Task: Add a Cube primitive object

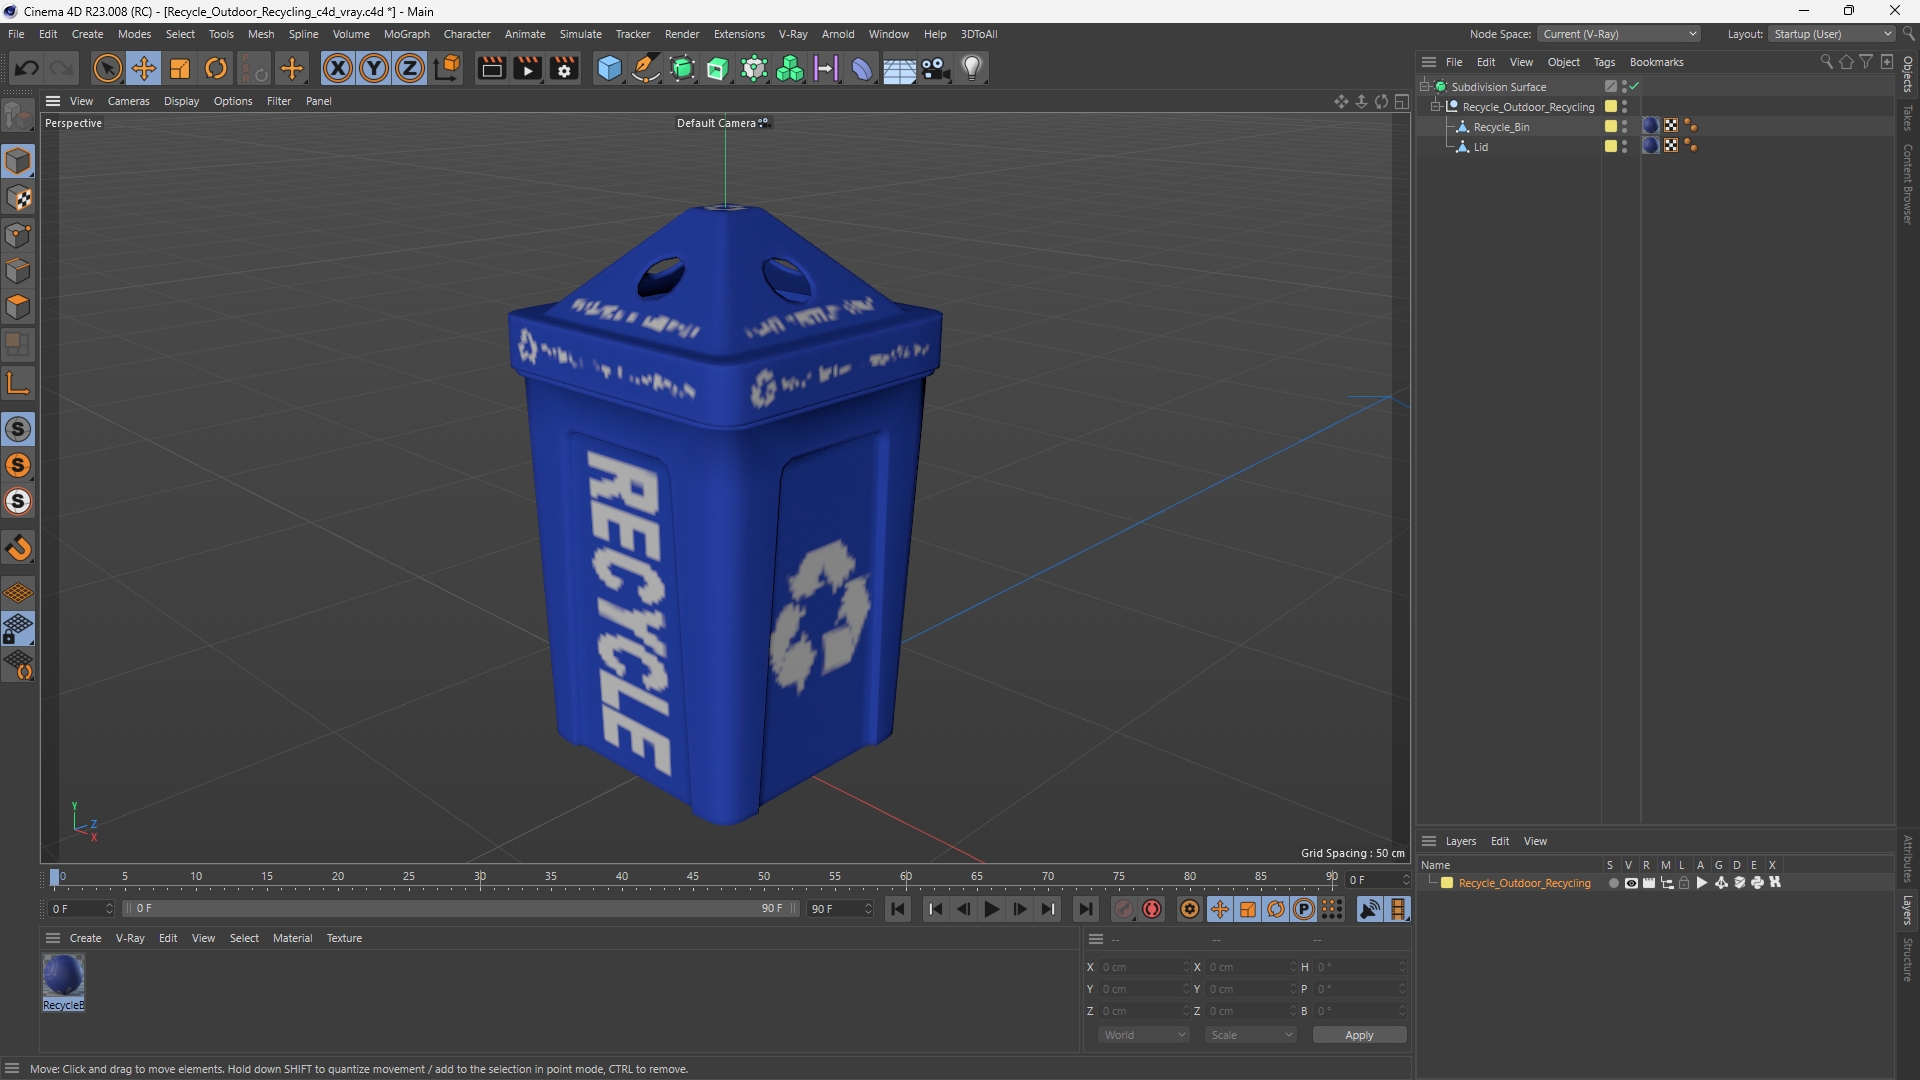Action: tap(609, 68)
